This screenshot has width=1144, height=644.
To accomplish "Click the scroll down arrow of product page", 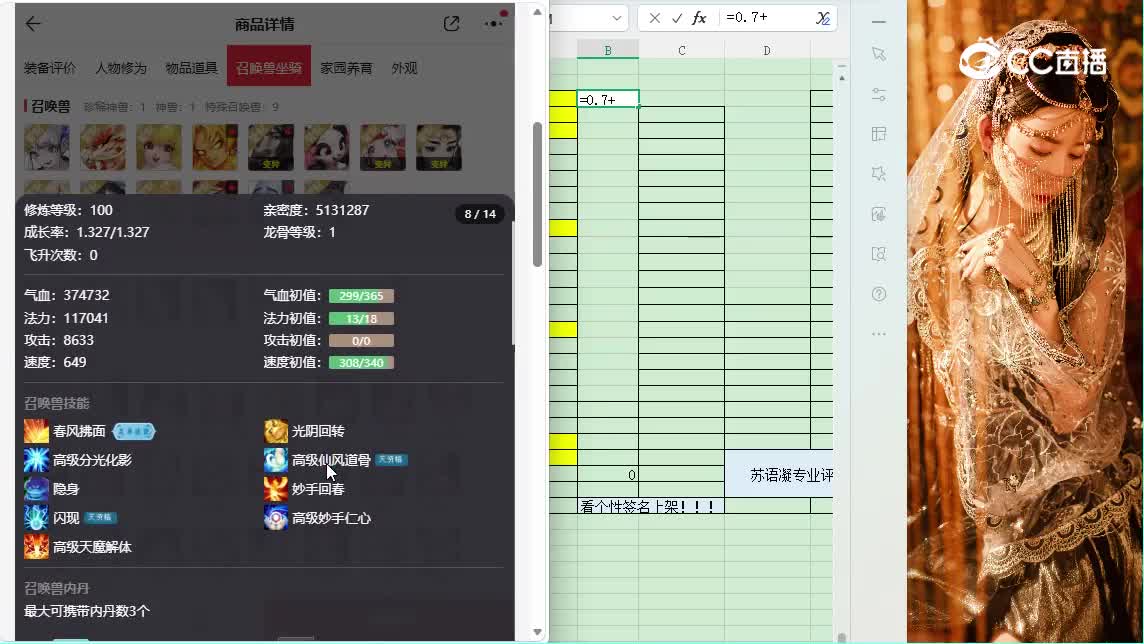I will point(538,632).
